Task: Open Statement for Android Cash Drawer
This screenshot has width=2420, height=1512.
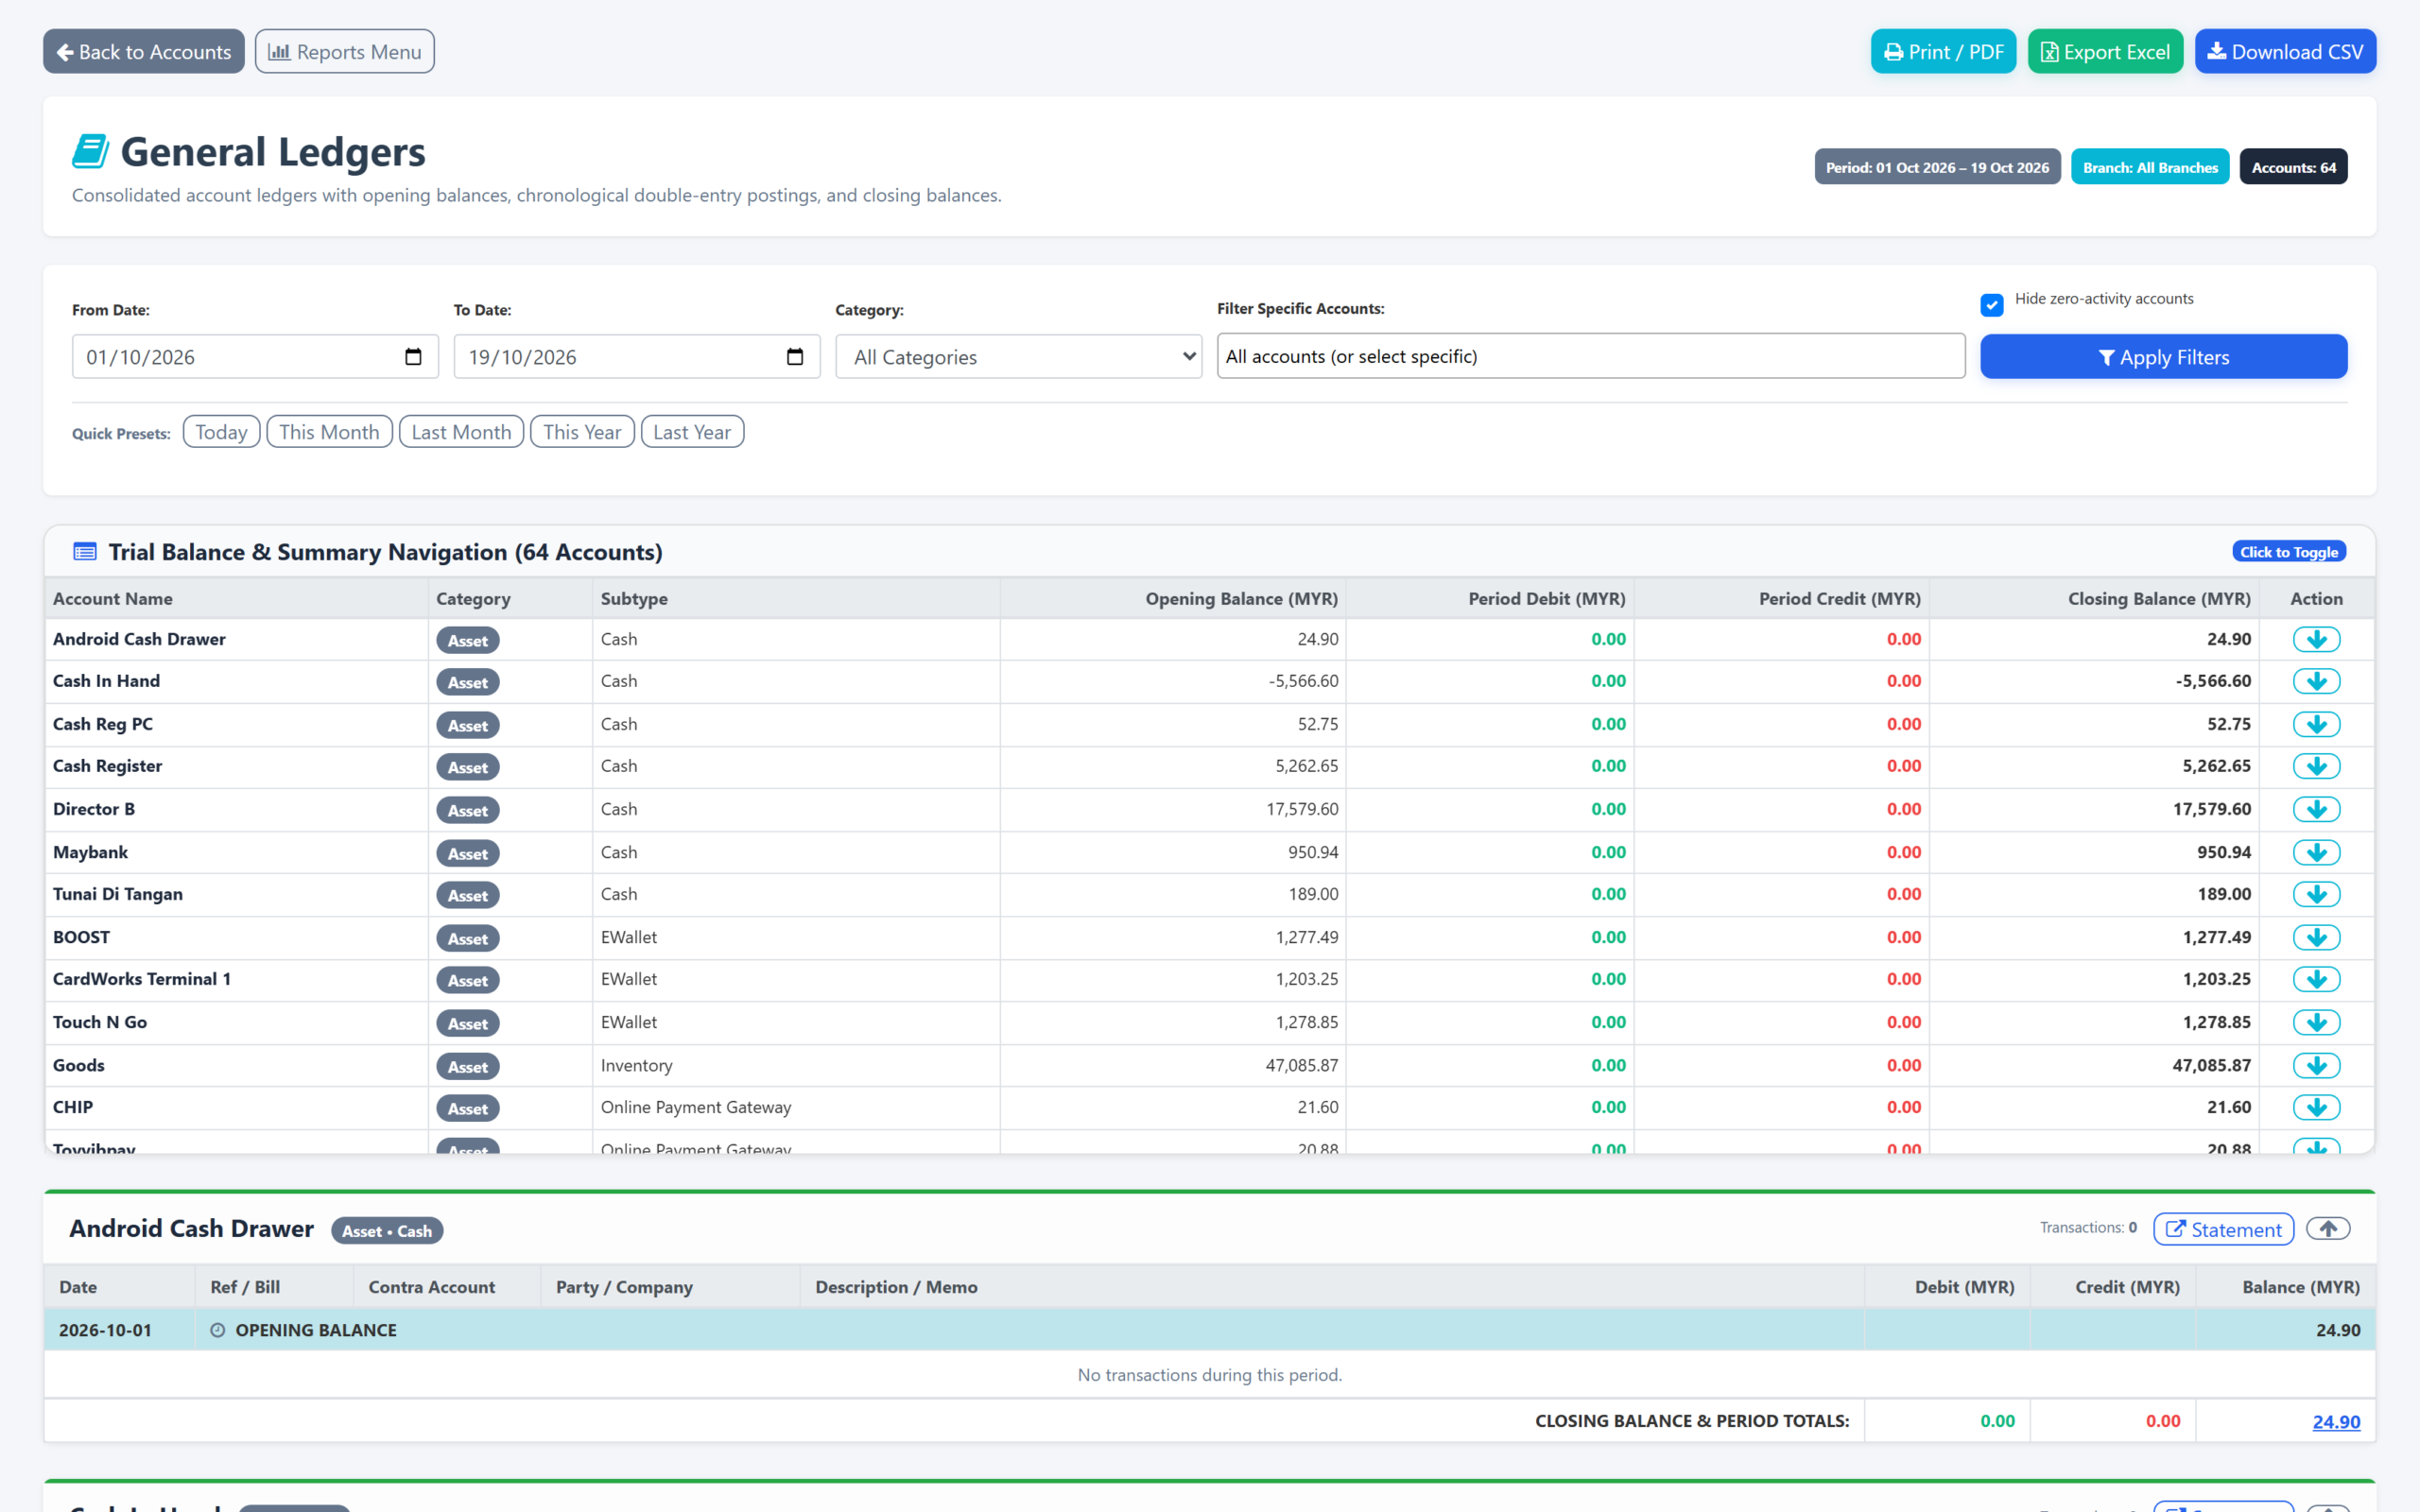Action: point(2223,1230)
